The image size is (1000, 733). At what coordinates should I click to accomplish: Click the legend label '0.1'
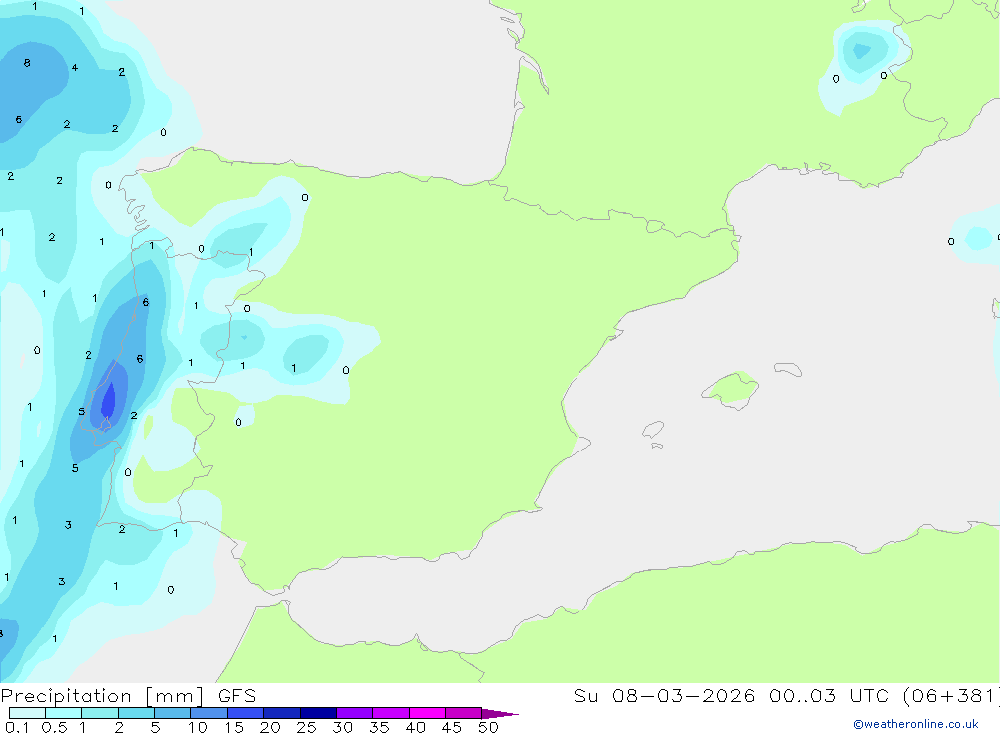(x=17, y=727)
